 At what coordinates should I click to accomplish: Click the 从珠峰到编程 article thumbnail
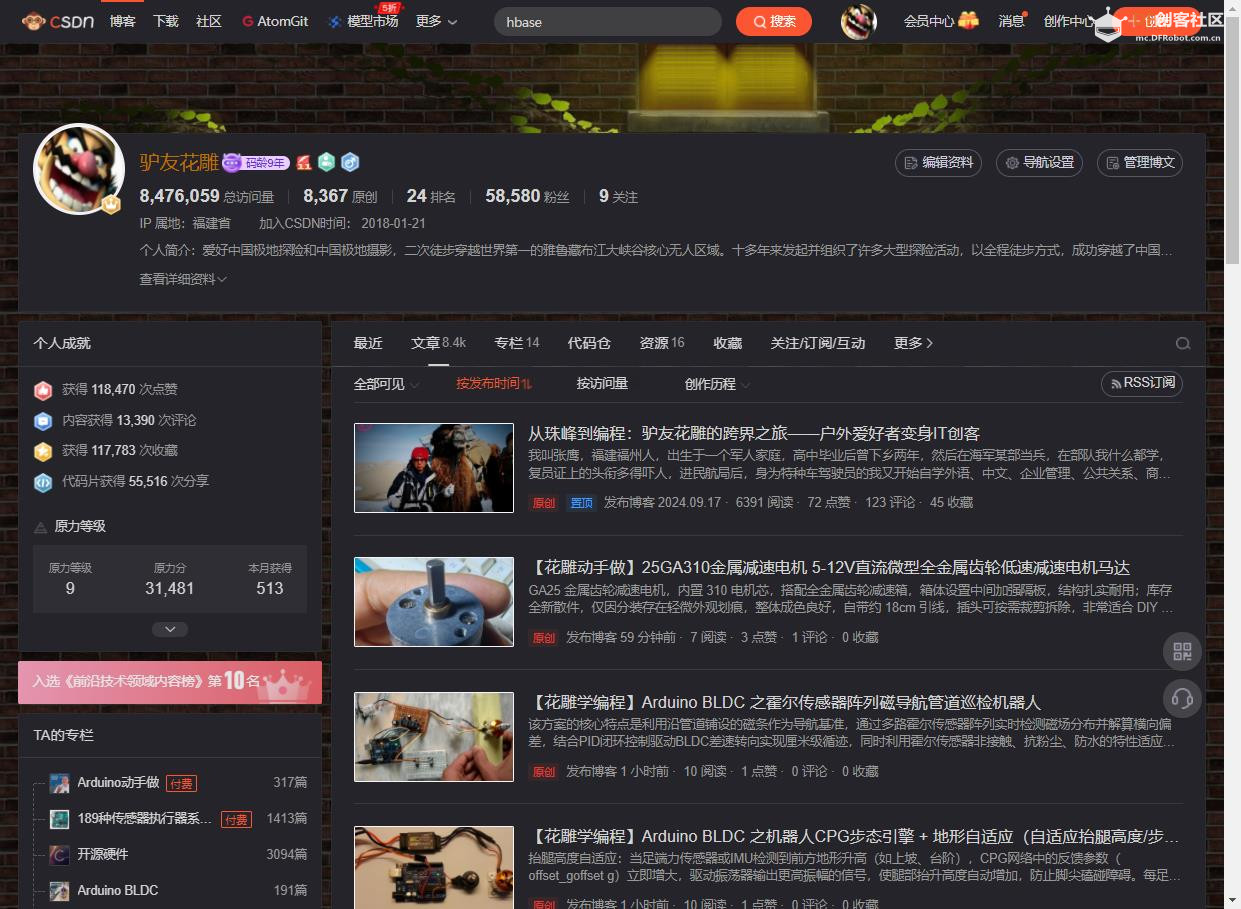point(434,468)
